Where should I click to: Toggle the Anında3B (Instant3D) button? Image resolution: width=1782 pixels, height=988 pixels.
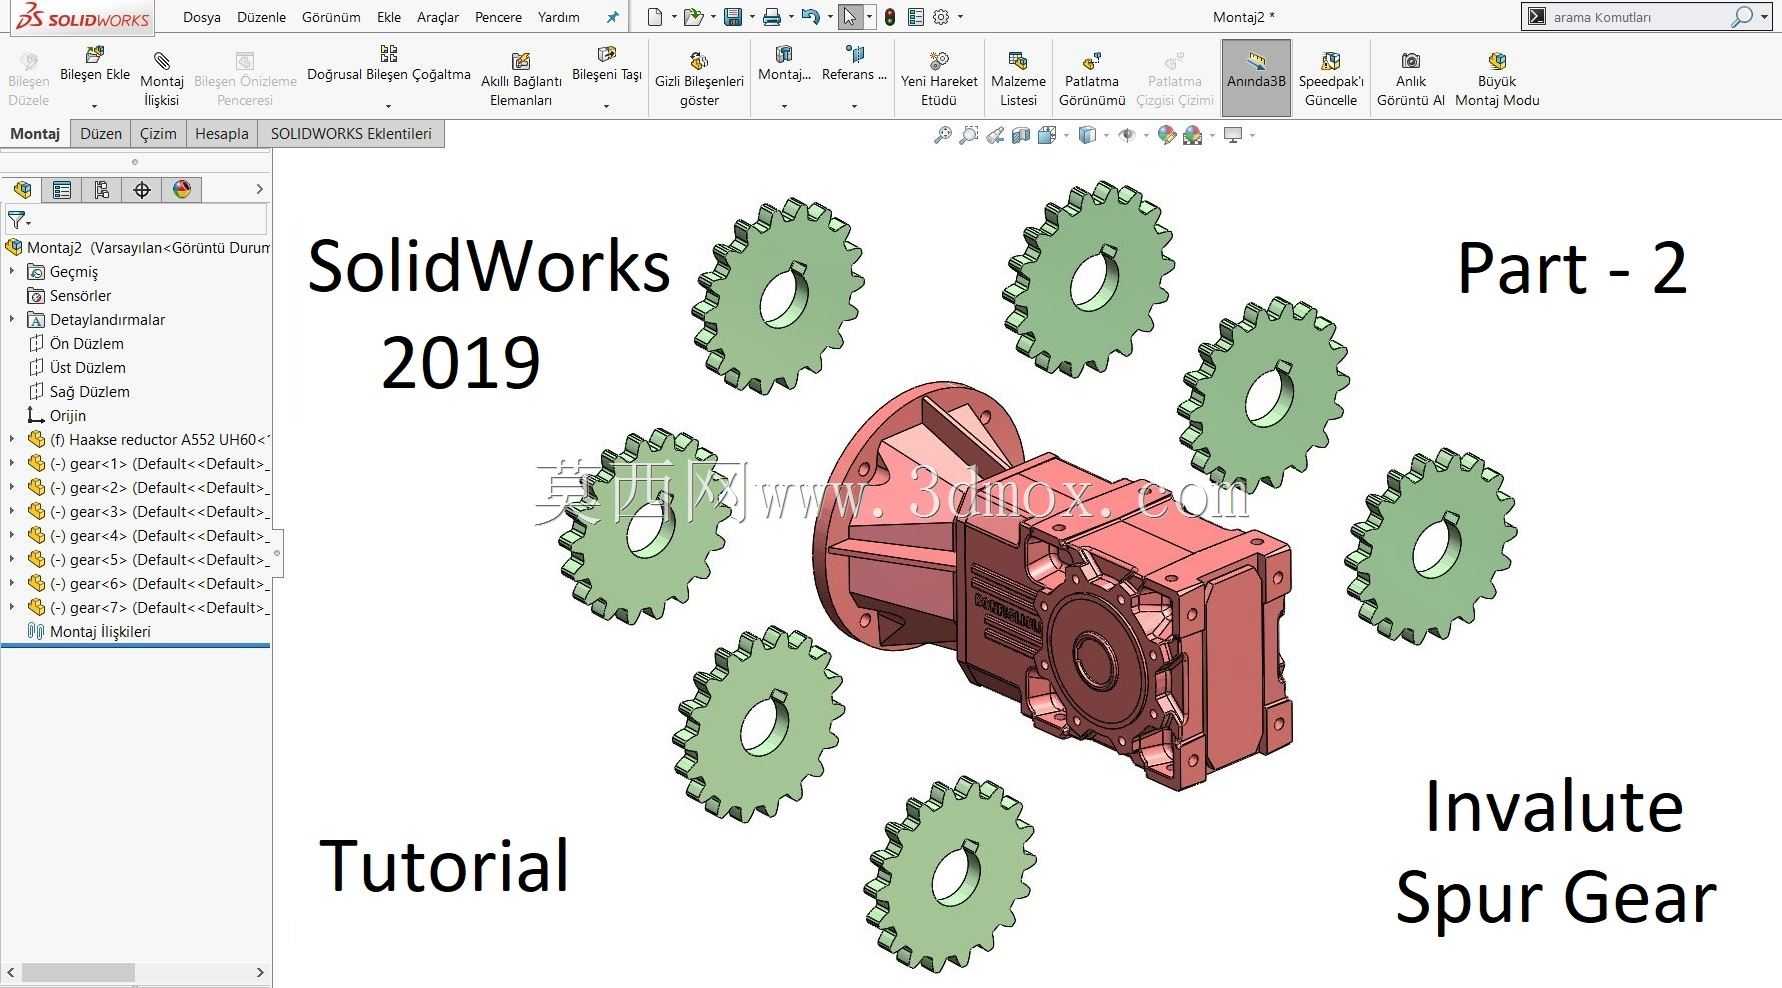pyautogui.click(x=1256, y=78)
